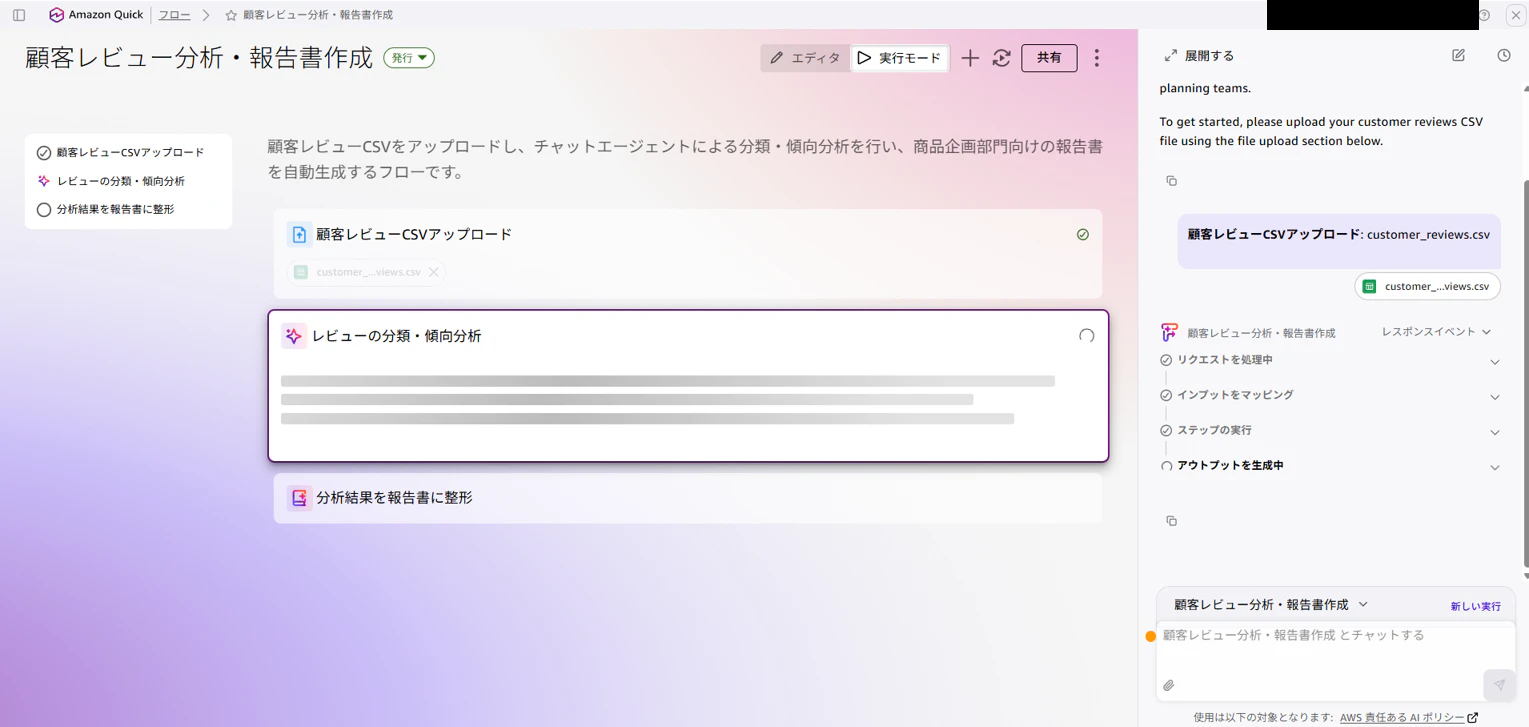
Task: Click the flow description text about 顧客レビューCSV
Action: pyautogui.click(x=685, y=159)
